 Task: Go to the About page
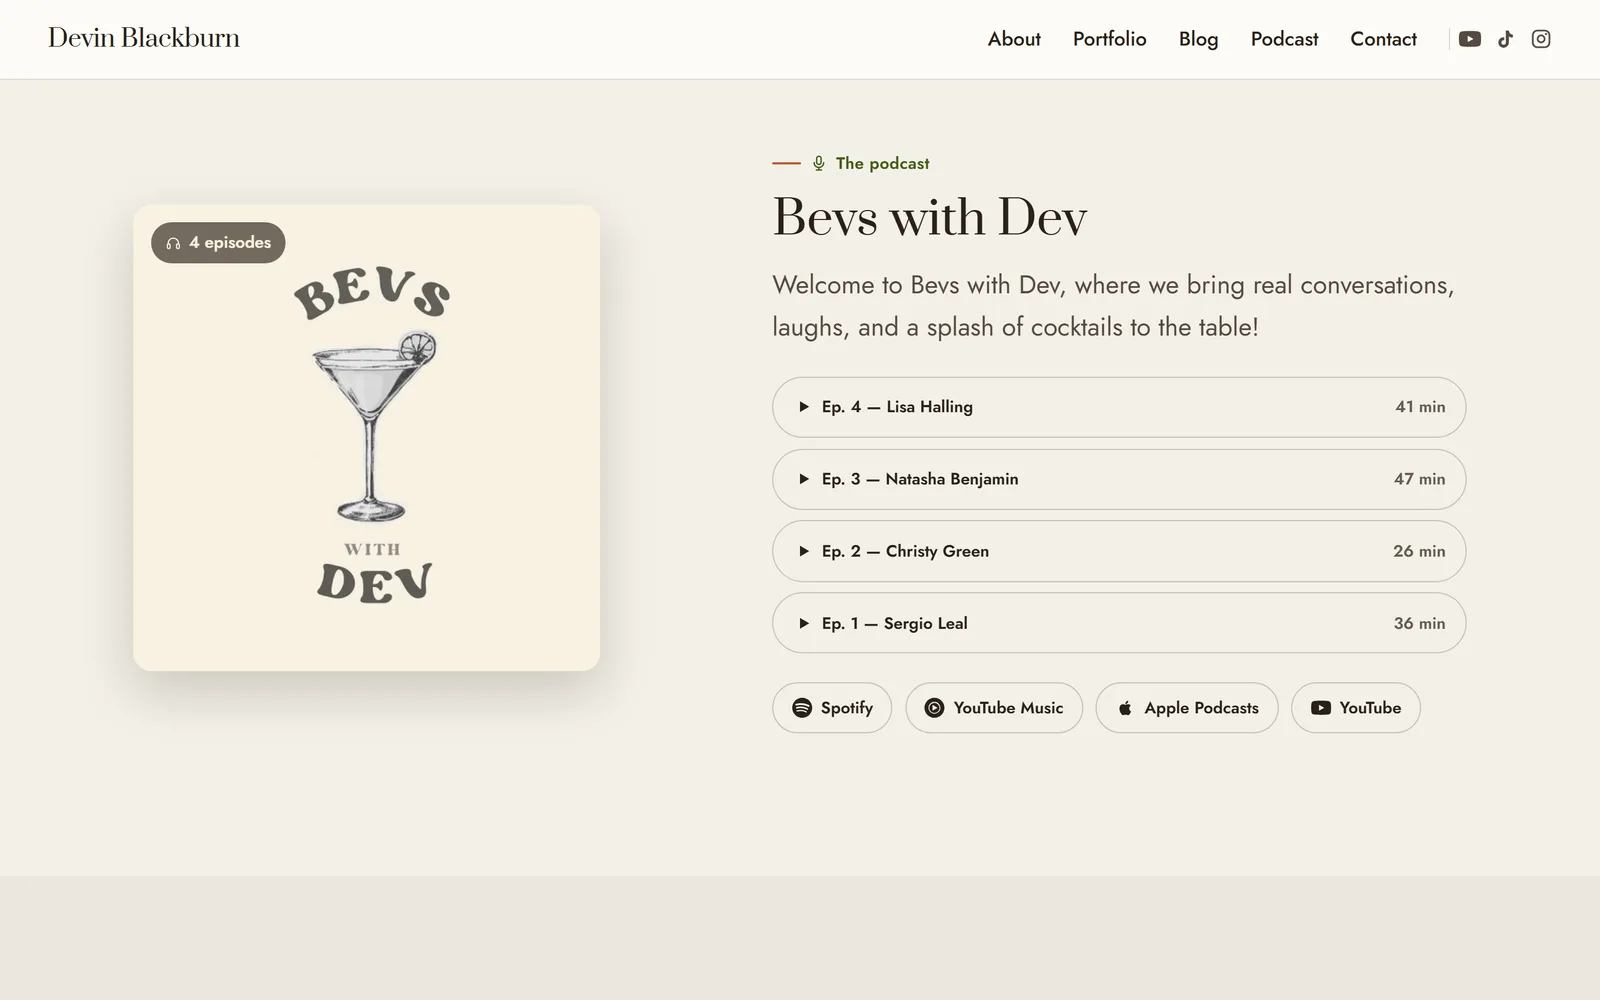click(1014, 39)
